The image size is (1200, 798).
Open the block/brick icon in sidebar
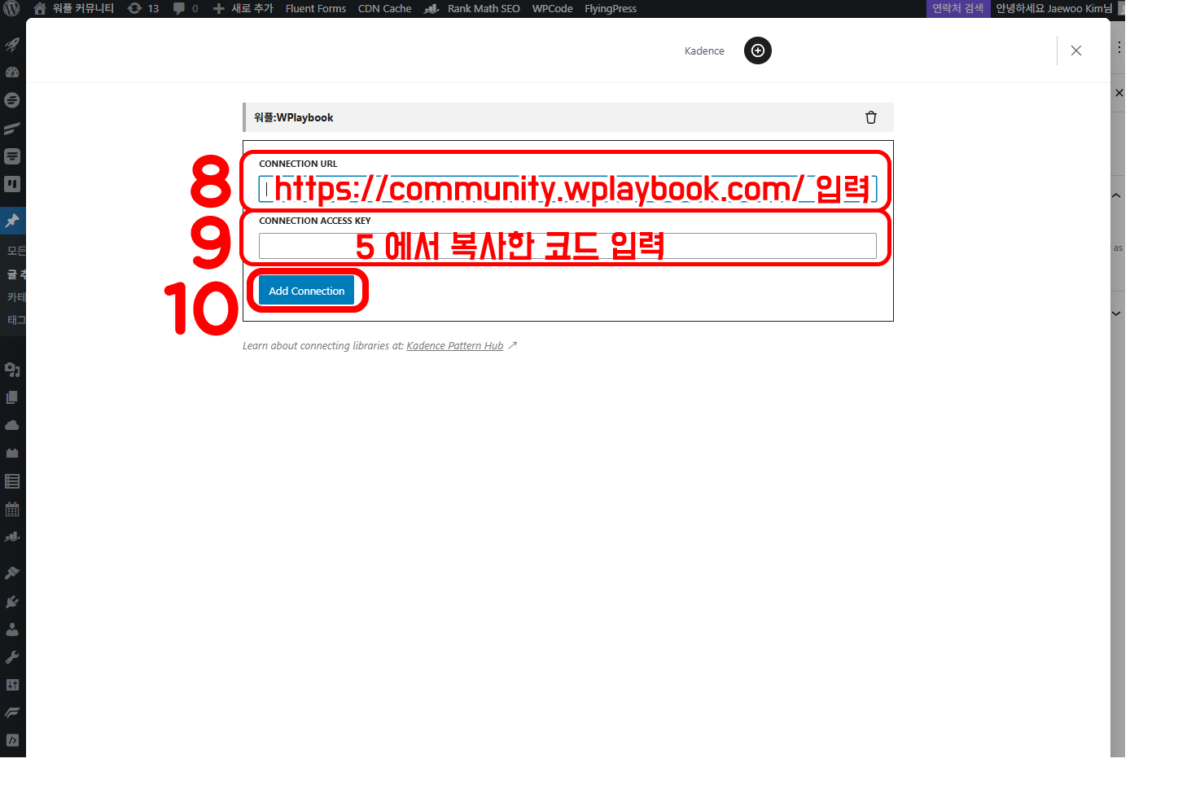pos(12,453)
